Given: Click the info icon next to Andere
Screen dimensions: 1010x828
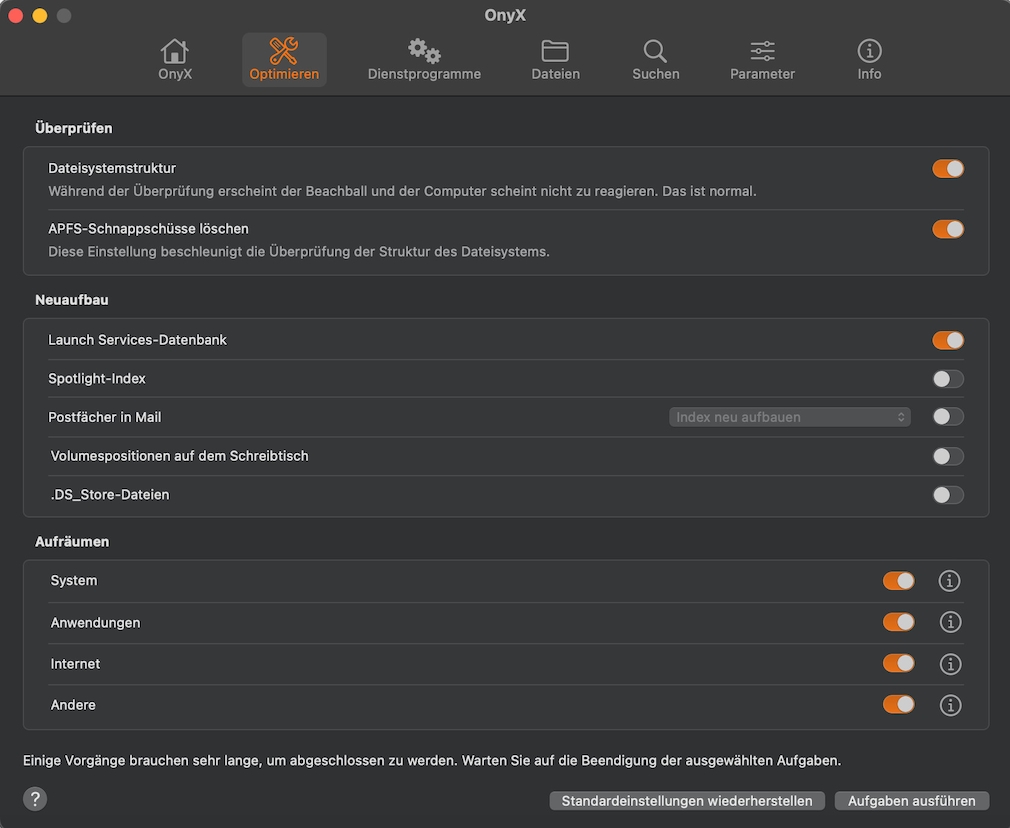Looking at the screenshot, I should click(949, 705).
